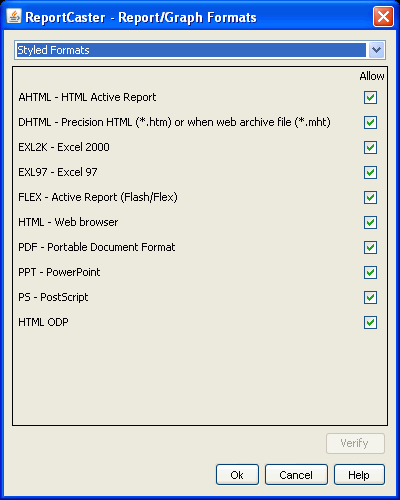Toggle the DHTML Precision HTML checkbox

pos(370,123)
